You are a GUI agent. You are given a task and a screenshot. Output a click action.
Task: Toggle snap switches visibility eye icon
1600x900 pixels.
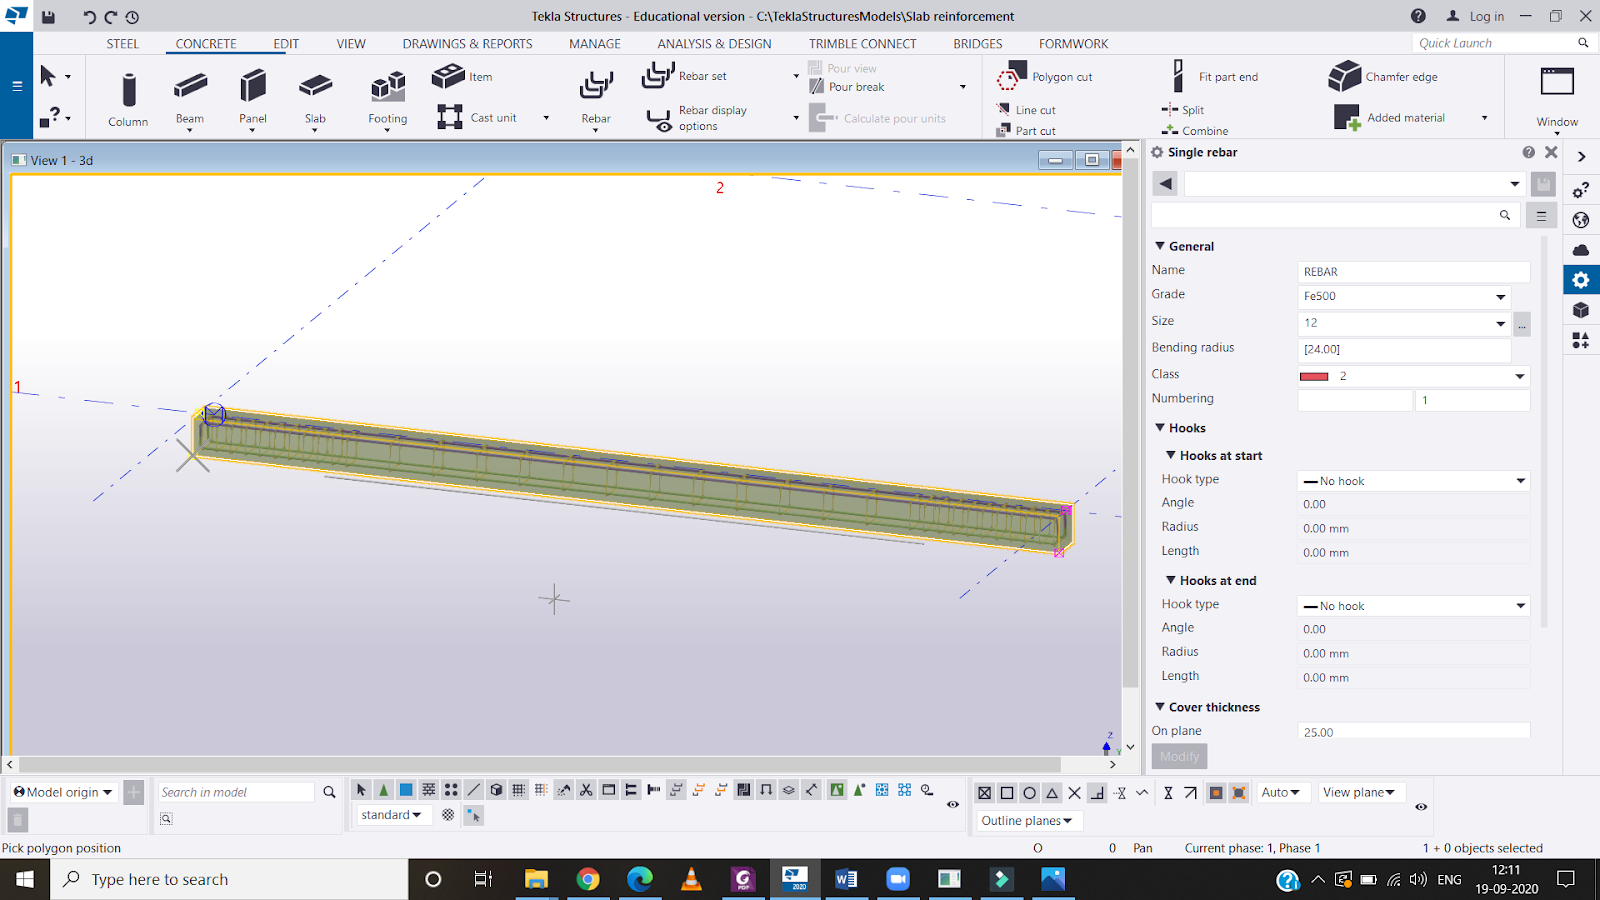(x=1421, y=806)
